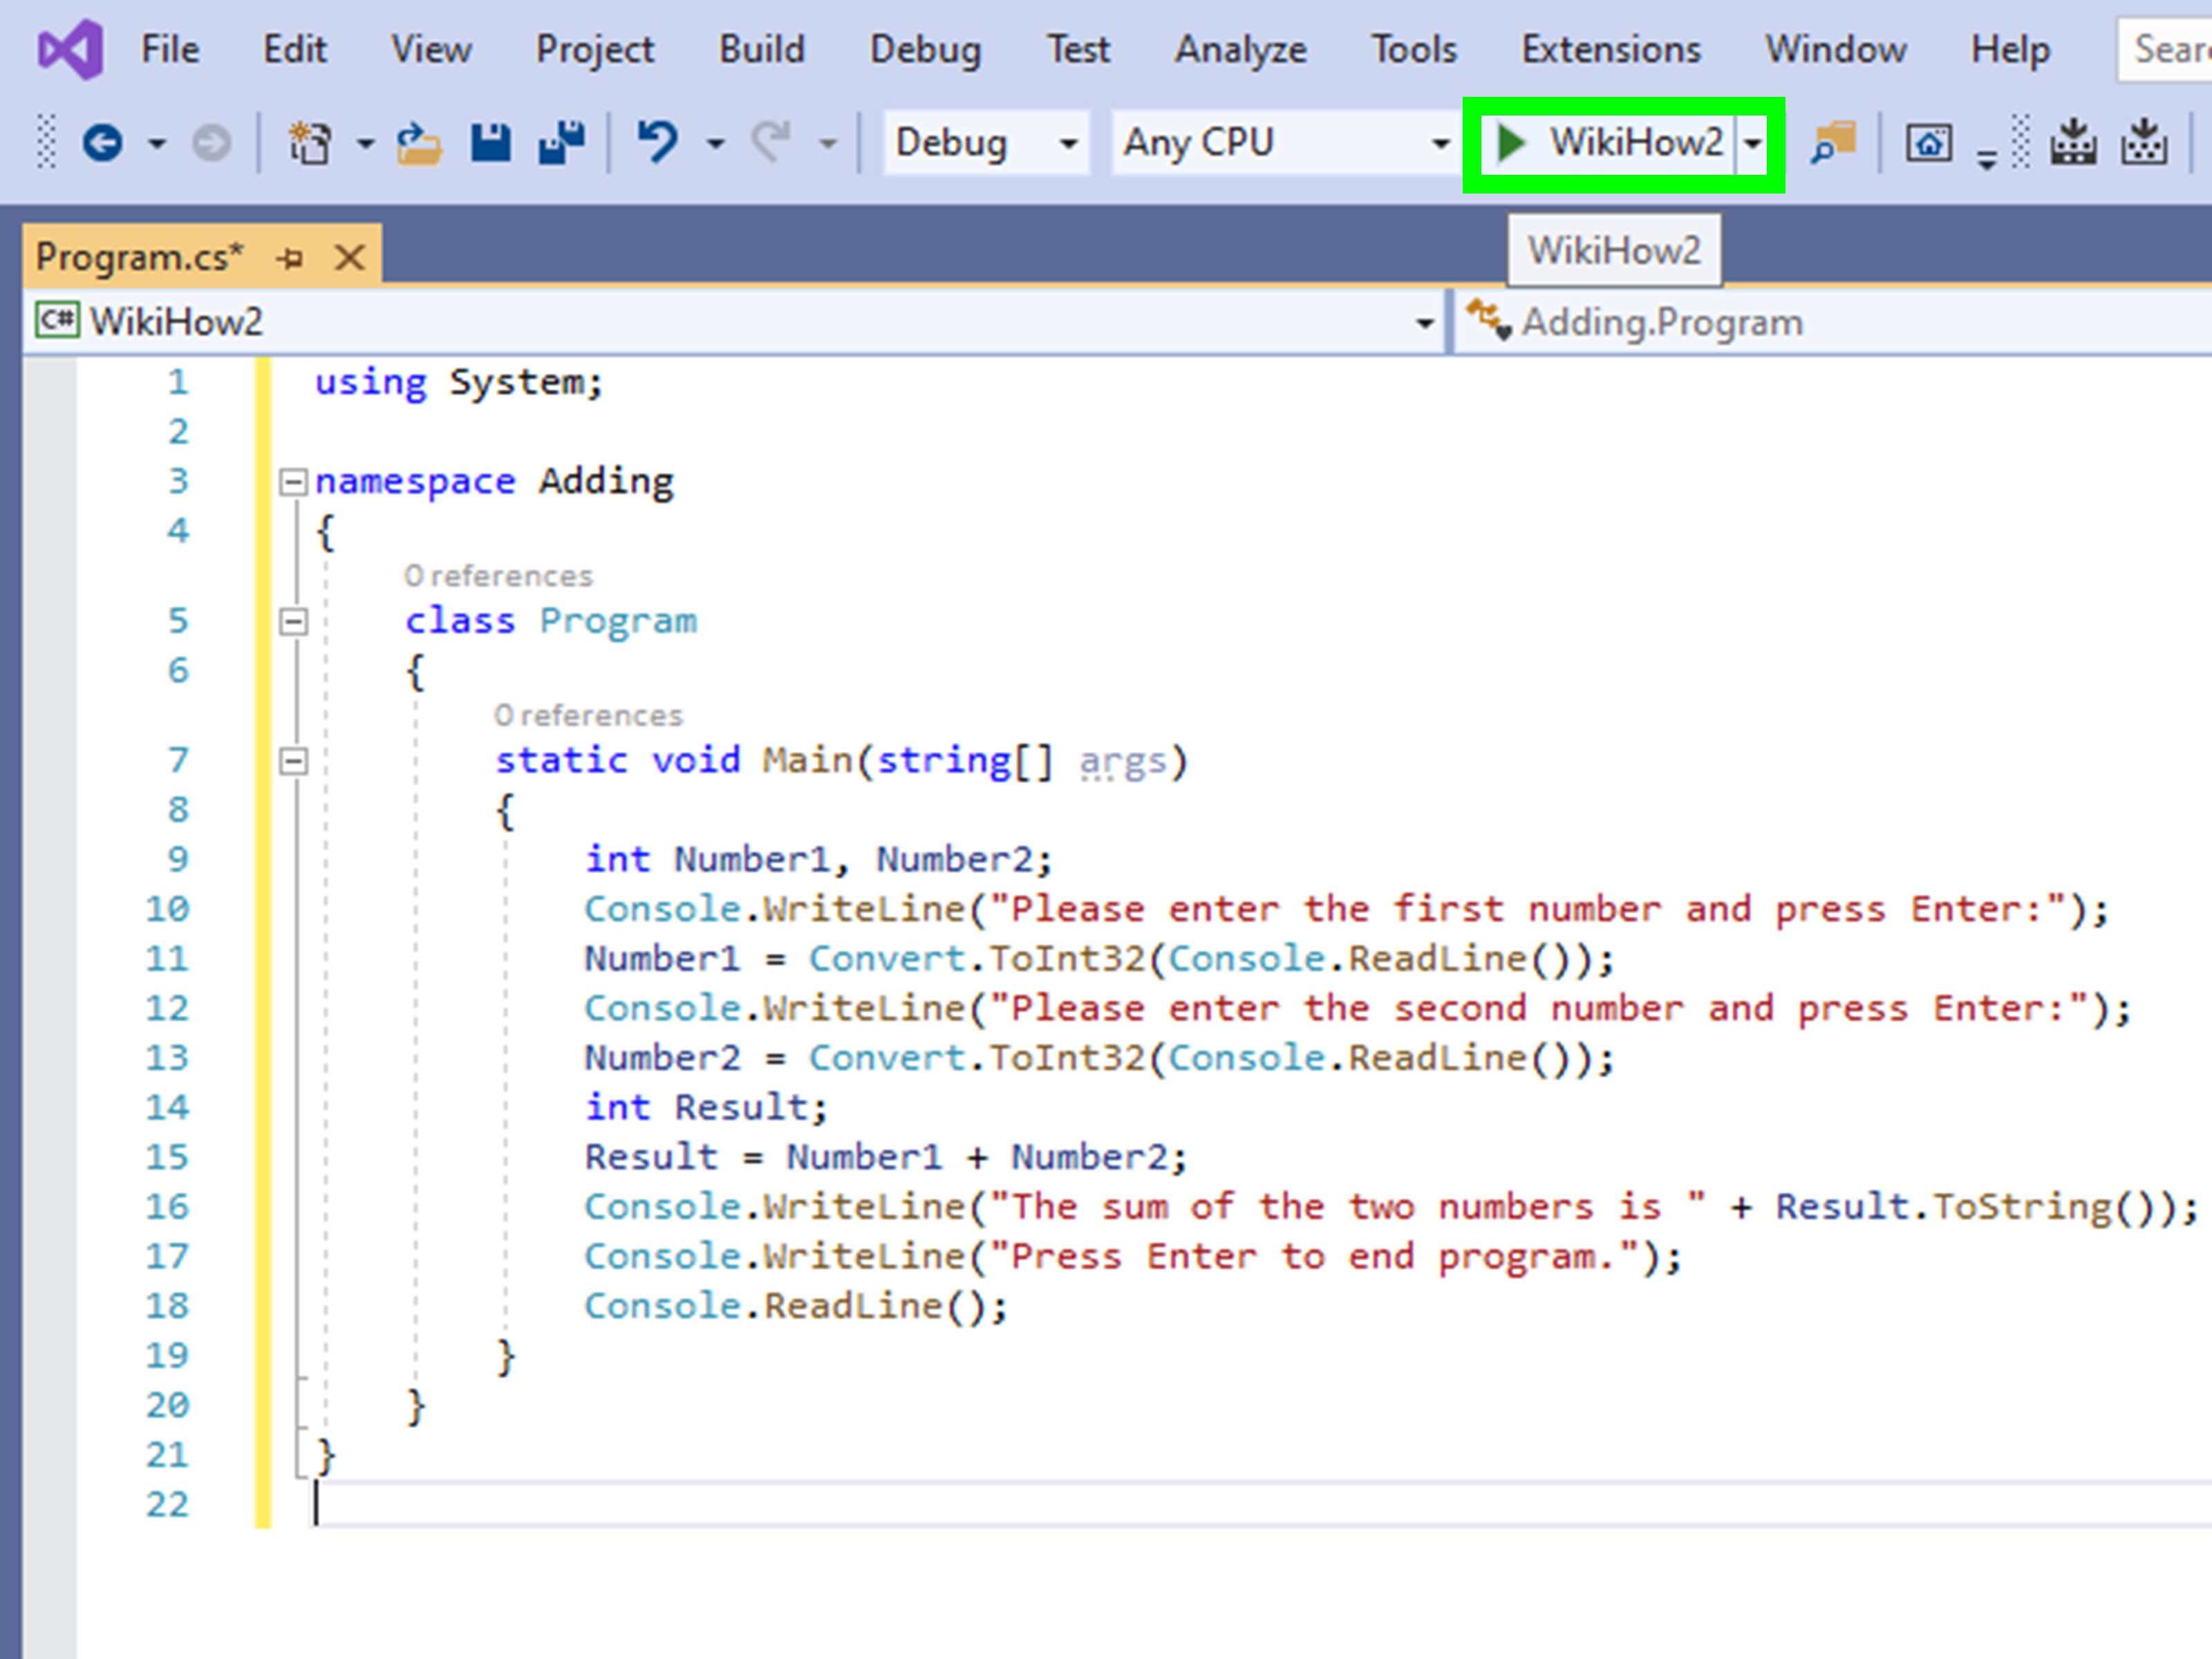Image resolution: width=2212 pixels, height=1659 pixels.
Task: Collapse the Main method block
Action: click(x=293, y=762)
